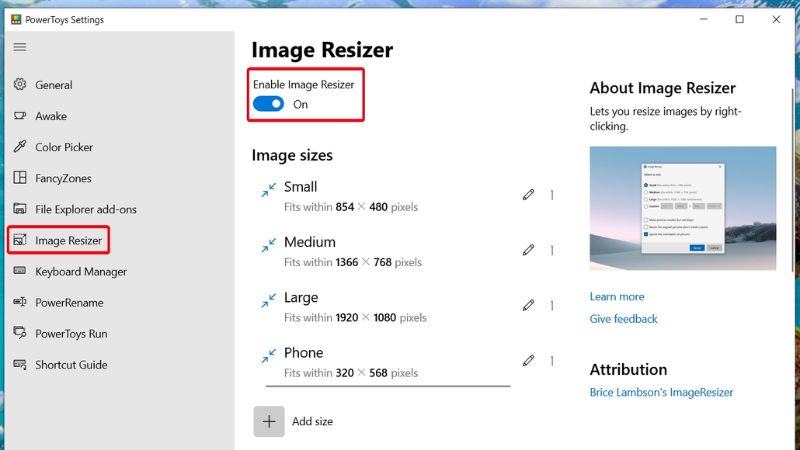Open the Learn more link
The height and width of the screenshot is (450, 800).
(x=617, y=297)
